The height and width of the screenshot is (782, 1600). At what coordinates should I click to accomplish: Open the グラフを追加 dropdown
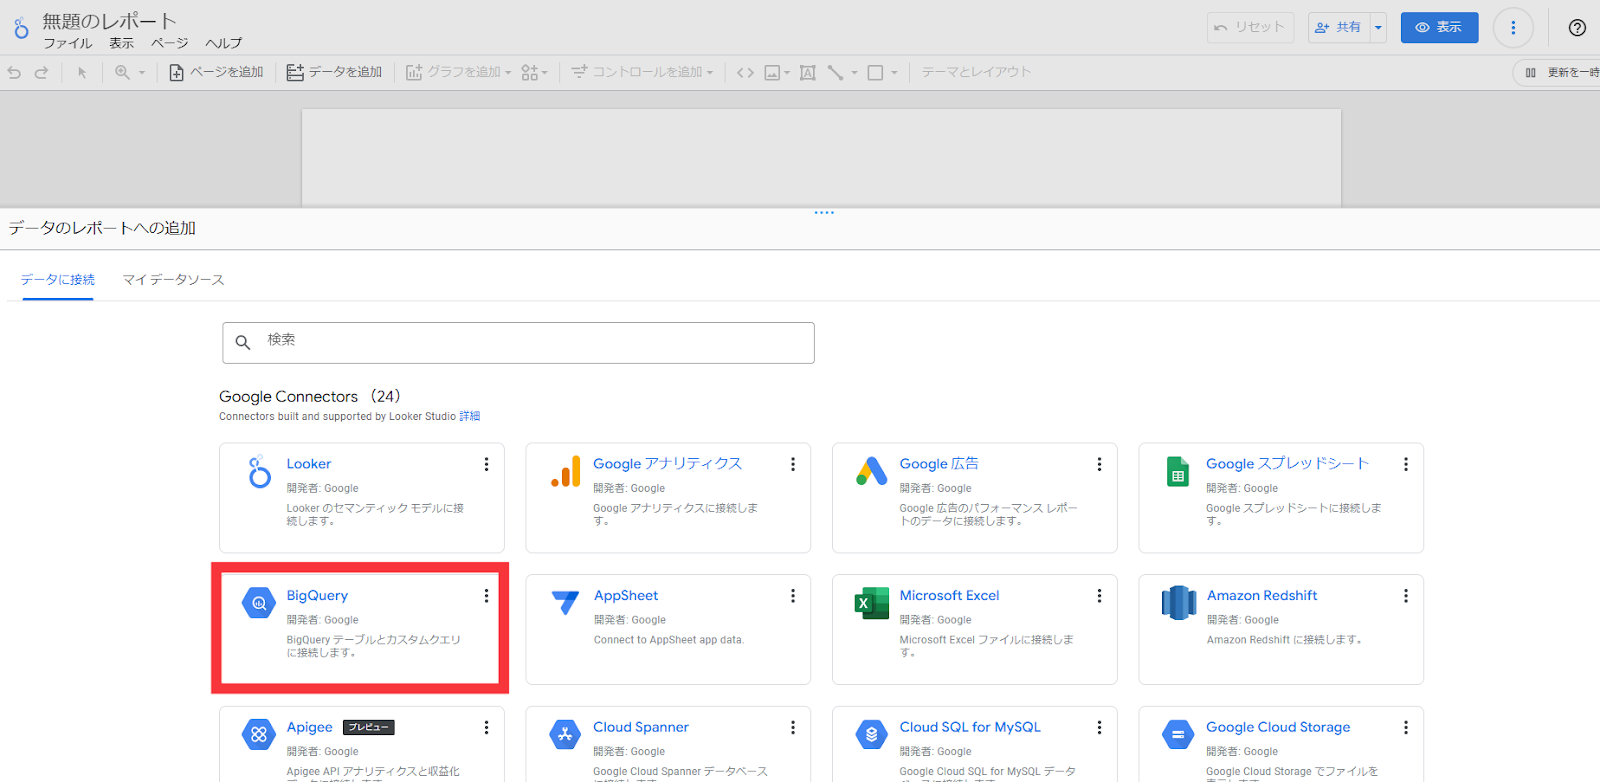click(458, 72)
